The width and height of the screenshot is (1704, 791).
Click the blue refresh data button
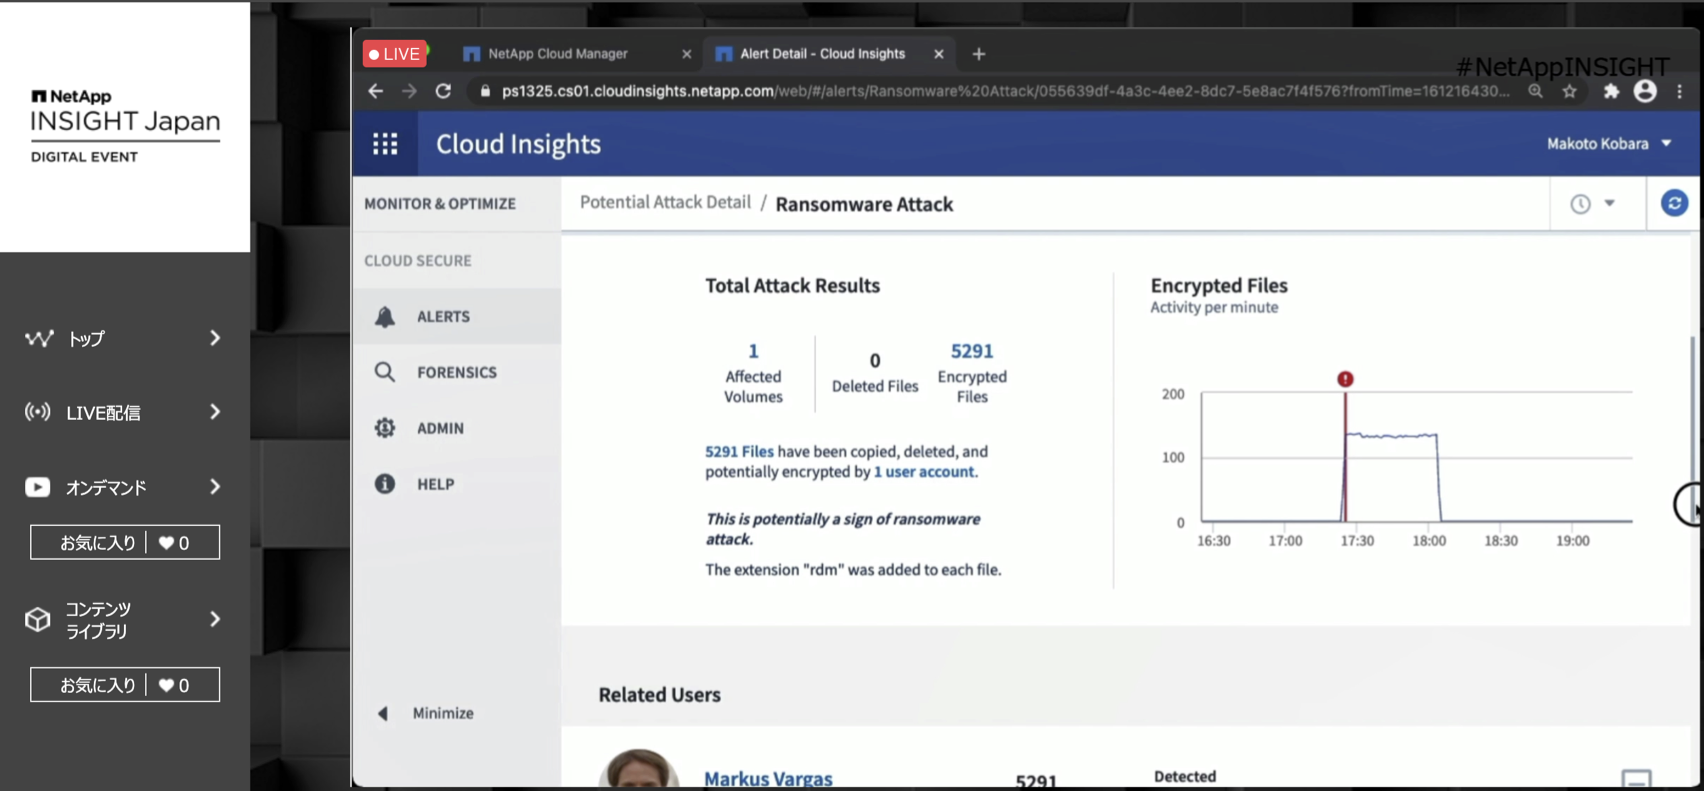[1674, 203]
